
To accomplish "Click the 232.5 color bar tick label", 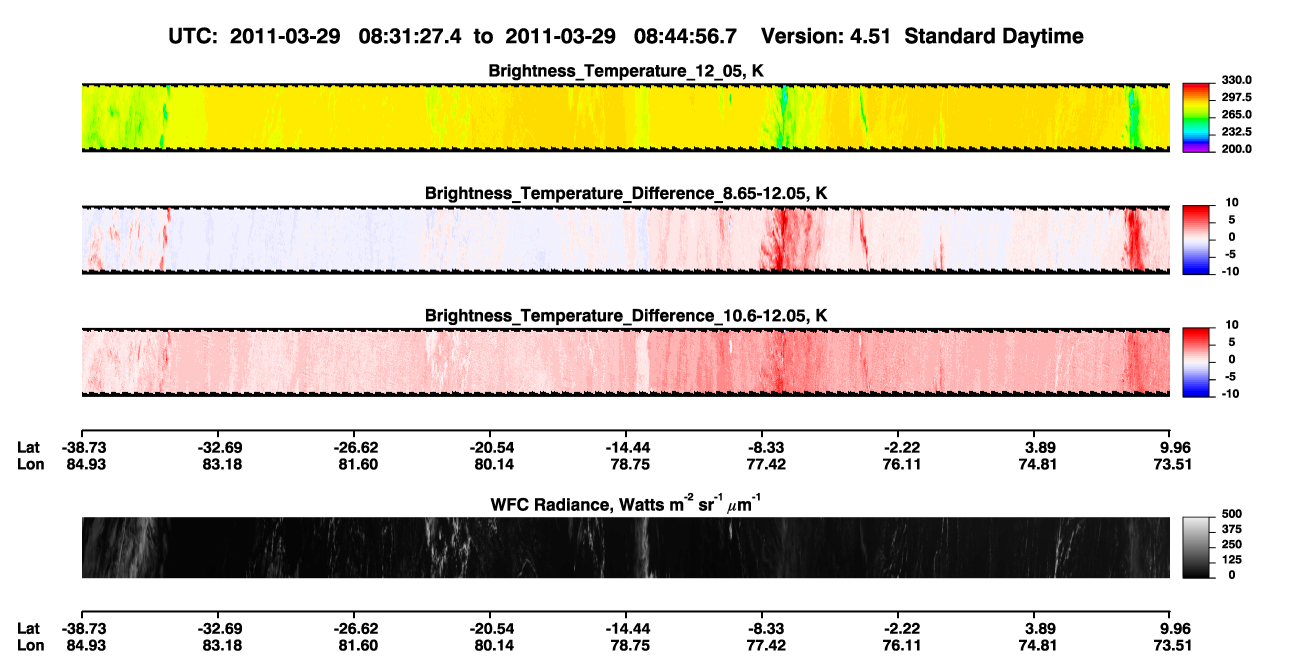I will click(x=1238, y=131).
